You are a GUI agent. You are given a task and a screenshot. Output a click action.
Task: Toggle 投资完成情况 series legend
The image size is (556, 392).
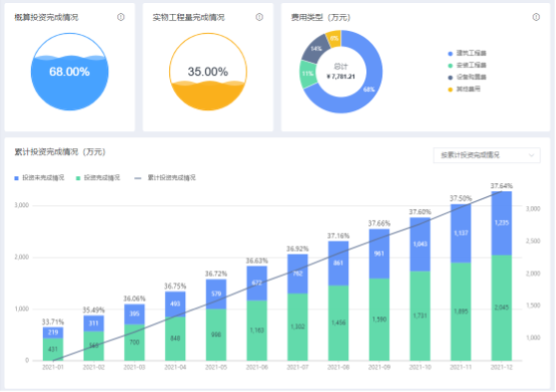(98, 178)
